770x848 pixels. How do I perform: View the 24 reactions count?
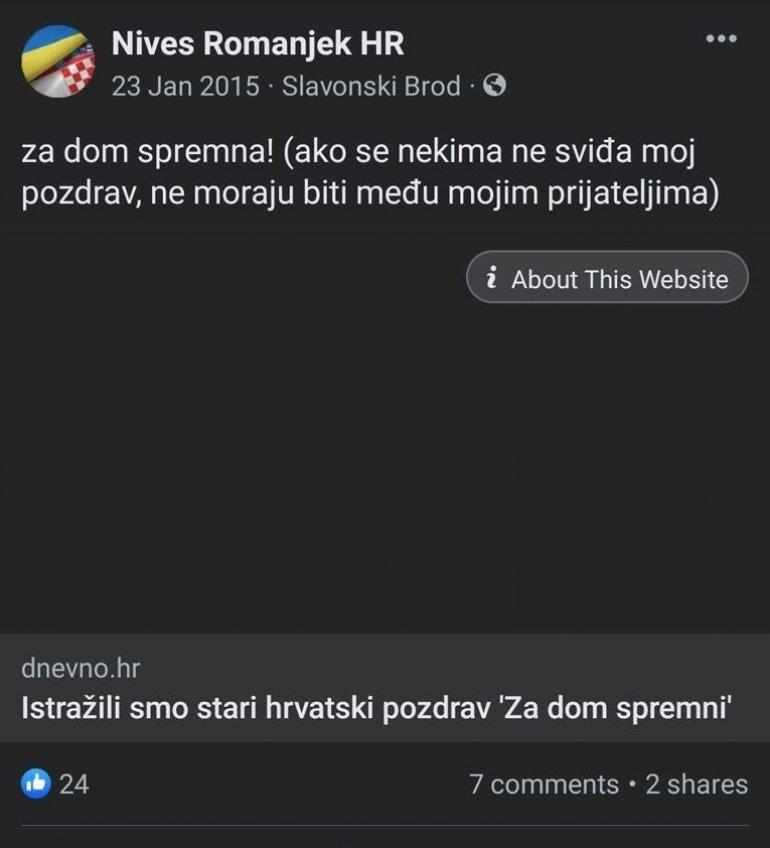74,784
